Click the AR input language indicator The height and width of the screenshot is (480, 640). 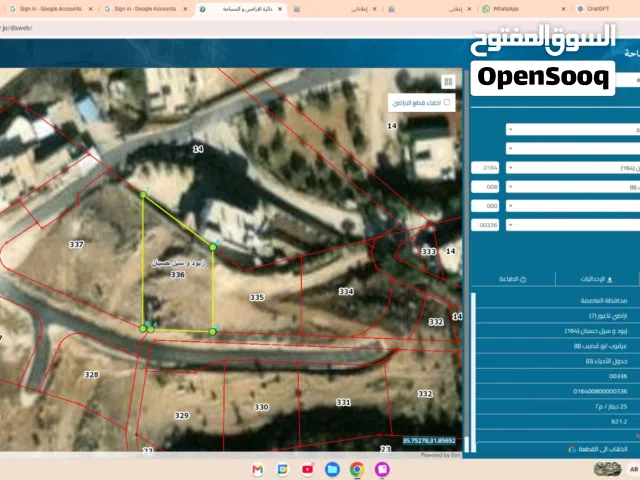click(x=634, y=469)
